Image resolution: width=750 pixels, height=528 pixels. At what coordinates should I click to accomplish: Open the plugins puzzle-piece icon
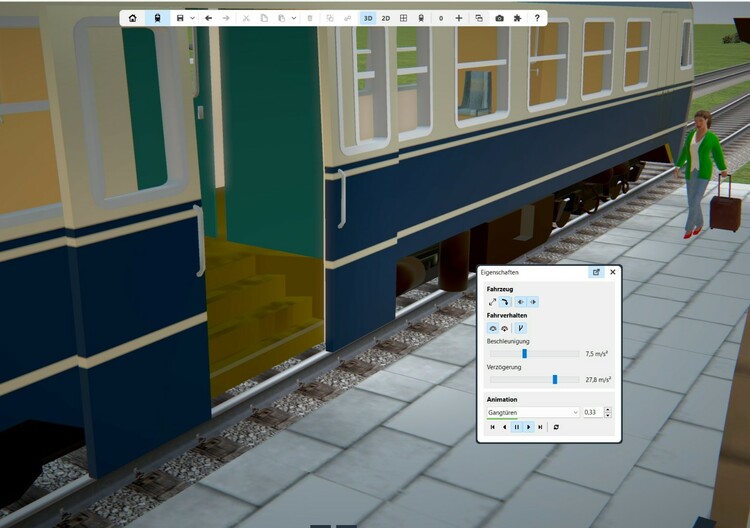pos(516,18)
